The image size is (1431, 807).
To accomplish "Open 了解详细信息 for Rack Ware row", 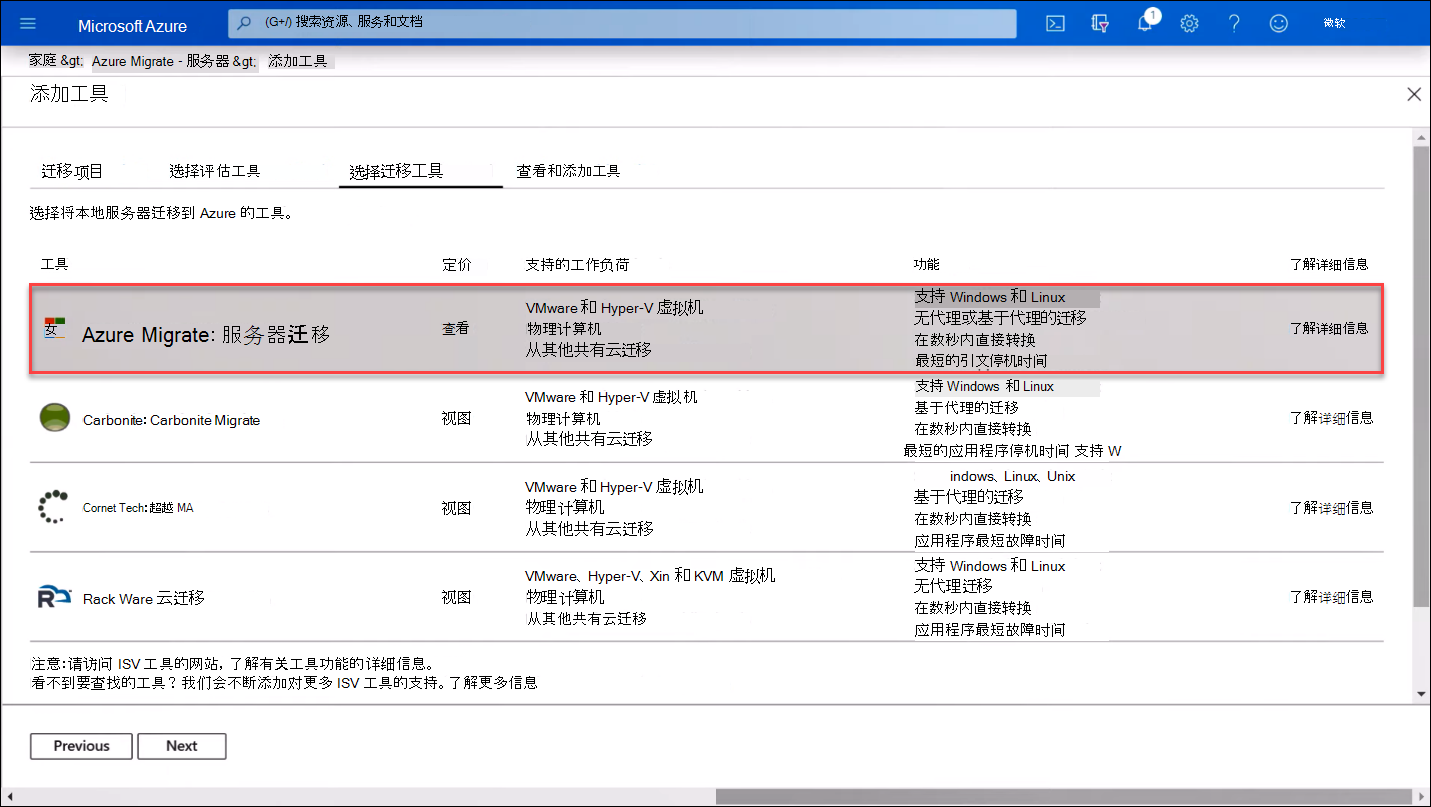I will (x=1331, y=597).
